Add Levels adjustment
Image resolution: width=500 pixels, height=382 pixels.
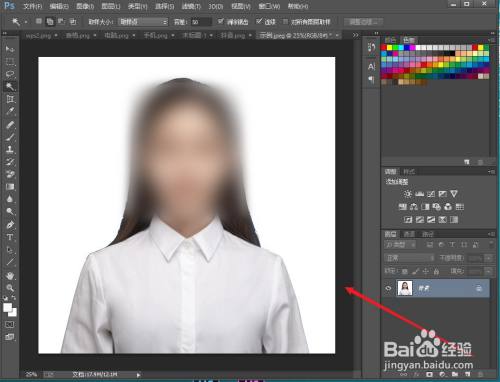coord(419,194)
